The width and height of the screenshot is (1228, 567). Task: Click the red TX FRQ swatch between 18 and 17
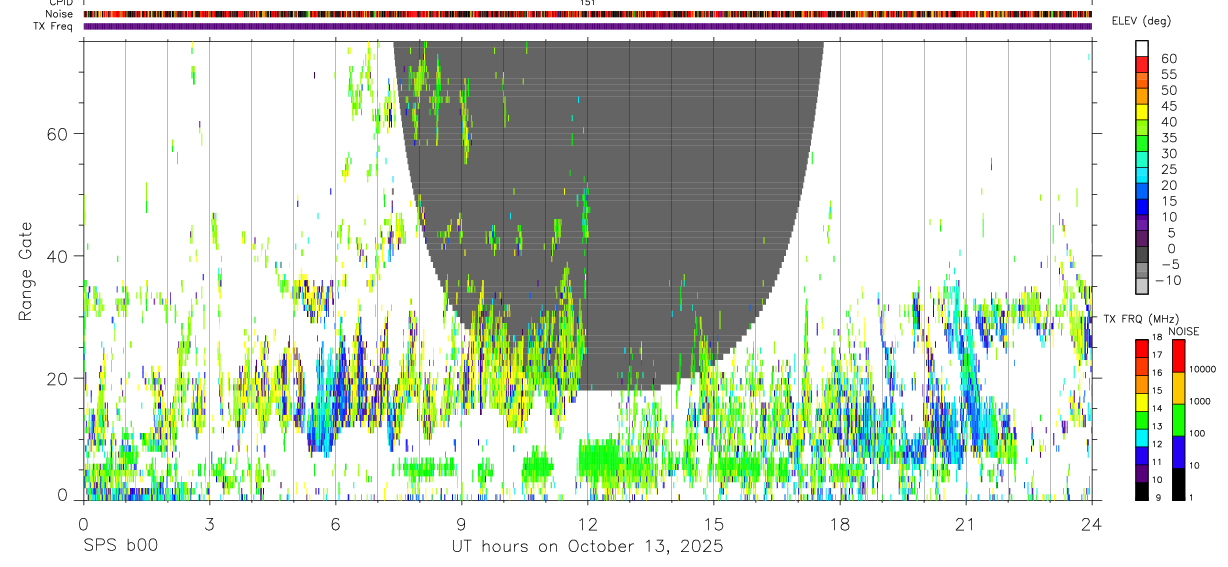(1142, 347)
